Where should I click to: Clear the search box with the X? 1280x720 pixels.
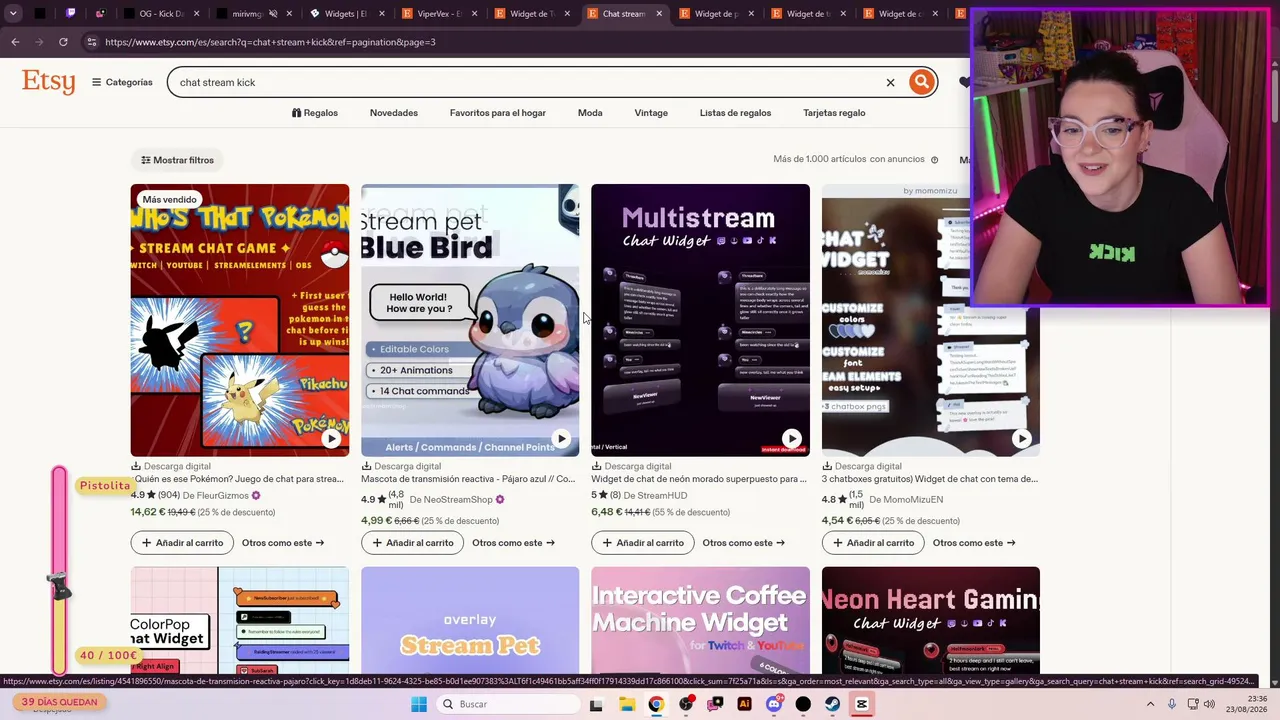coord(890,82)
